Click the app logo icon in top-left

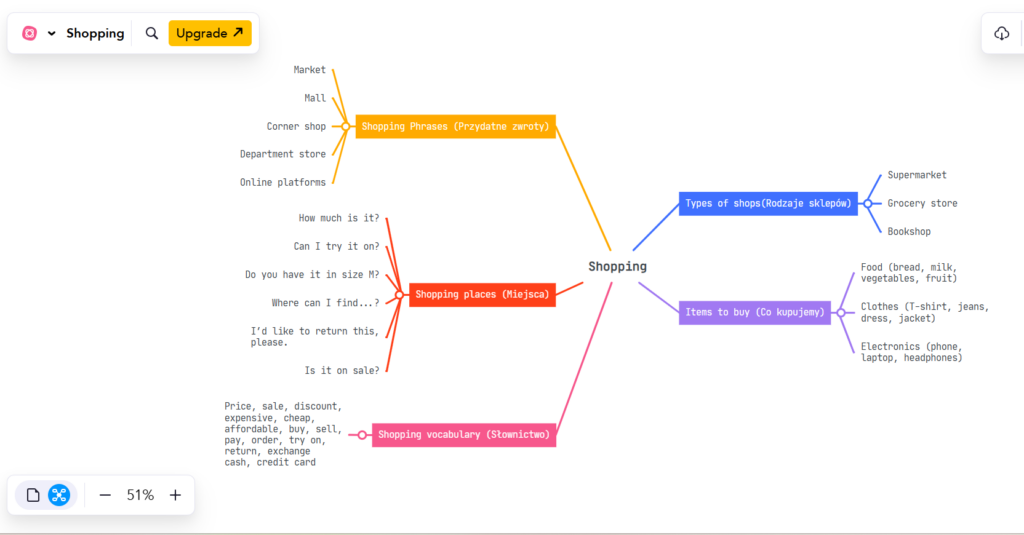tap(30, 33)
